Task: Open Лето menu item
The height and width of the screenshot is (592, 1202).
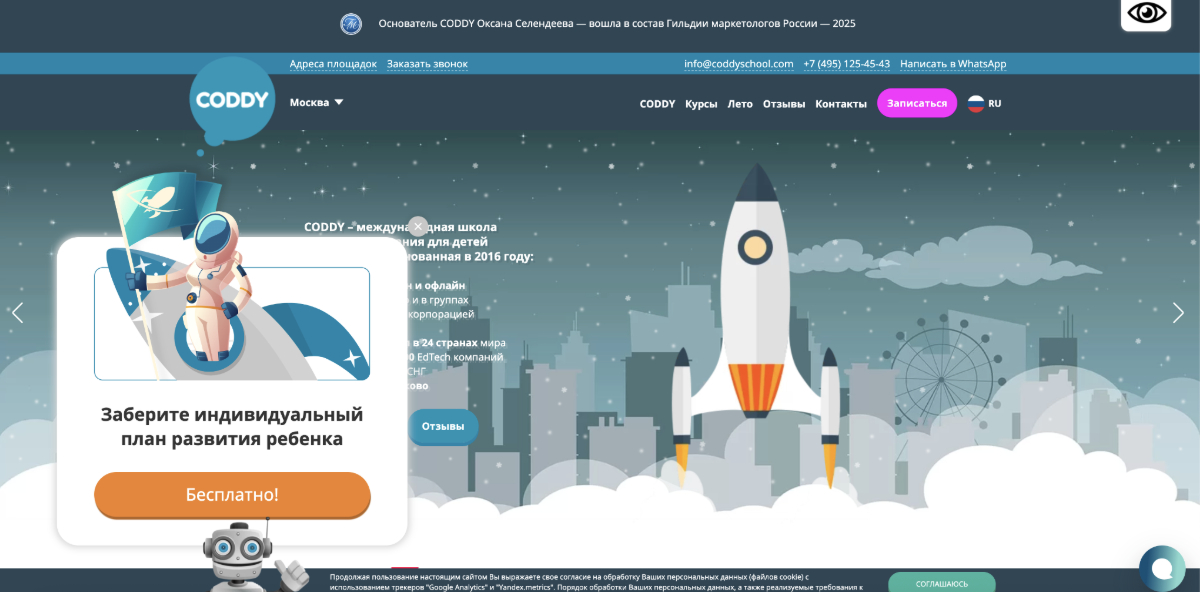Action: tap(740, 104)
